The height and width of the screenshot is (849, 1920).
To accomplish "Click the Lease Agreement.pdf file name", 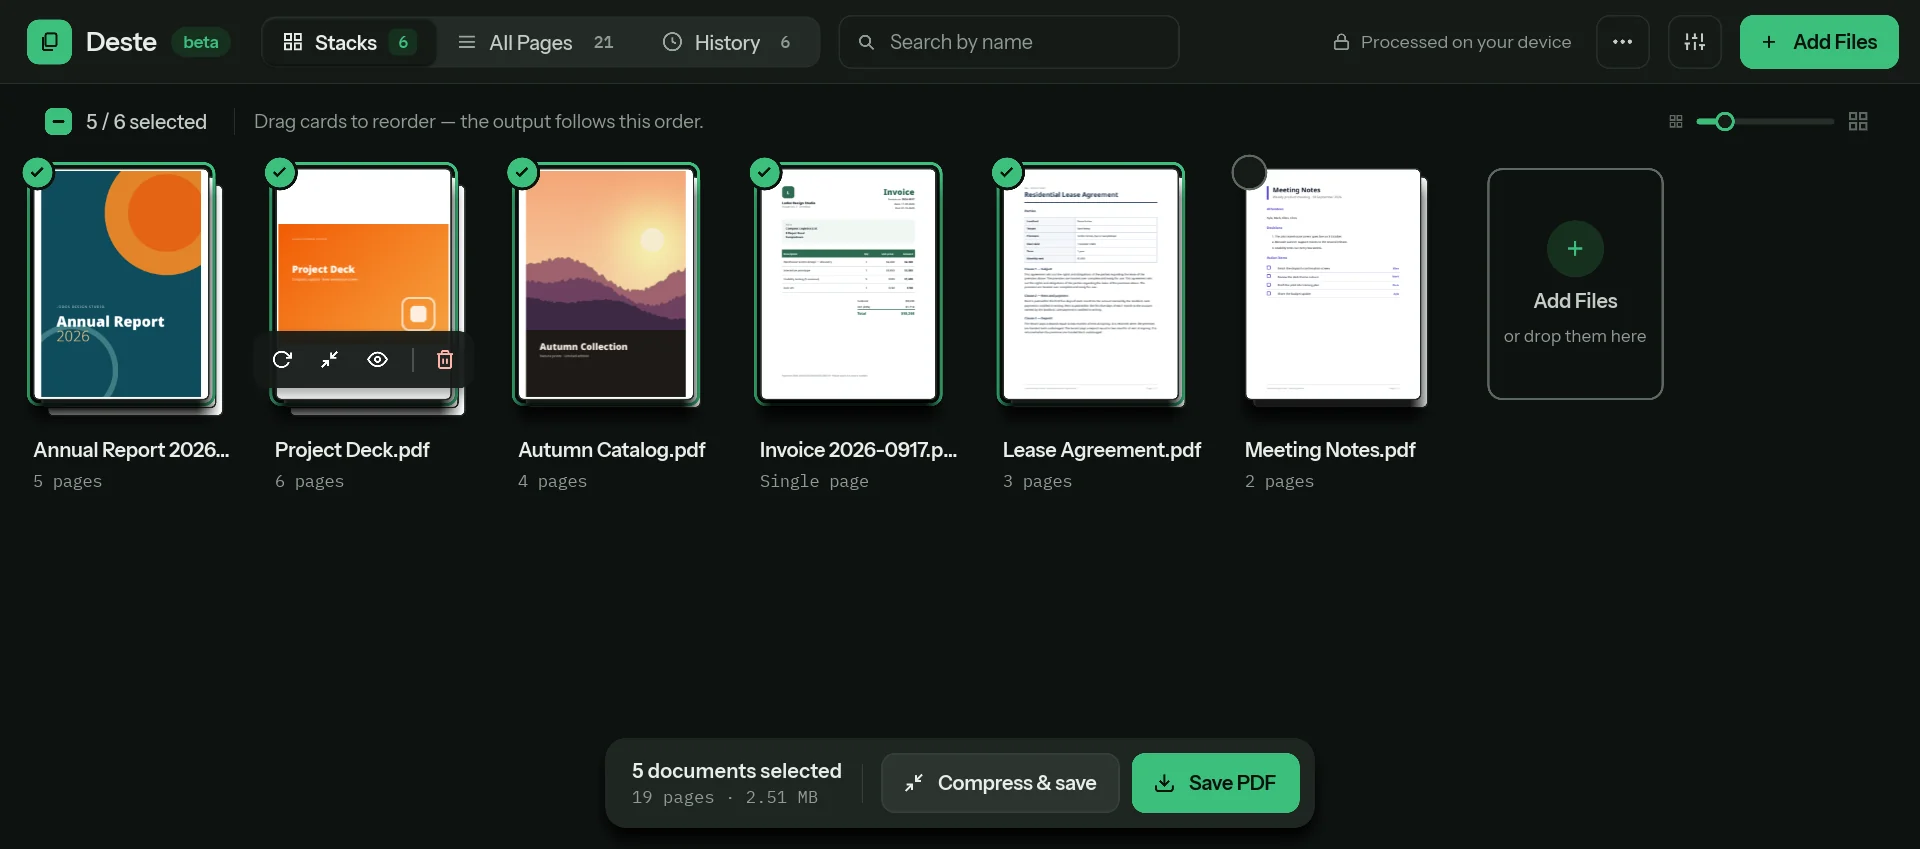I will pos(1102,450).
